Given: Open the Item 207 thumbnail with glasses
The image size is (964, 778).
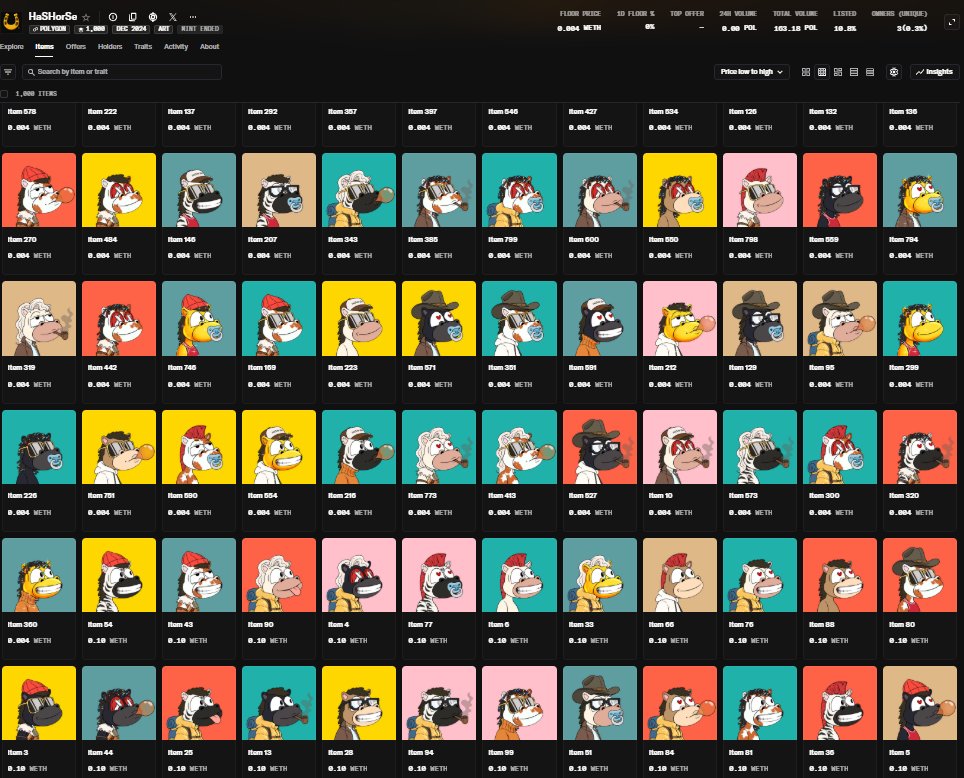Looking at the screenshot, I should [279, 190].
